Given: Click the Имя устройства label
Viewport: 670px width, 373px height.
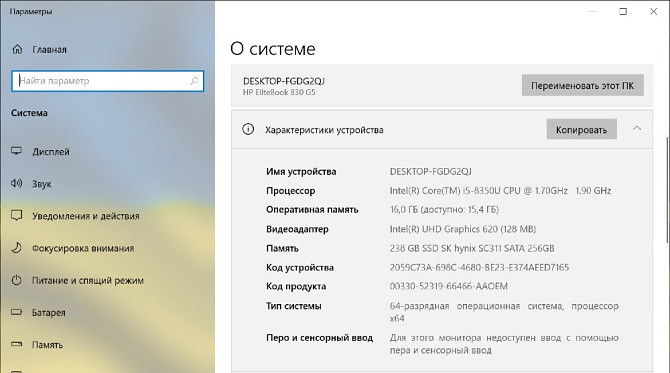Looking at the screenshot, I should click(301, 172).
